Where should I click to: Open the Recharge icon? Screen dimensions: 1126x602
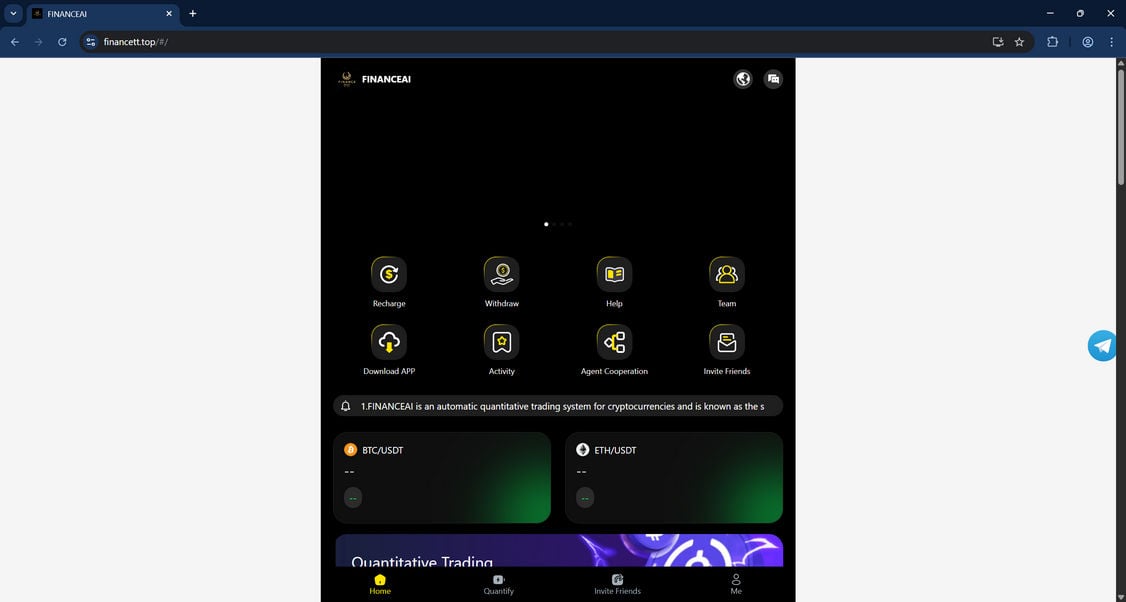388,274
